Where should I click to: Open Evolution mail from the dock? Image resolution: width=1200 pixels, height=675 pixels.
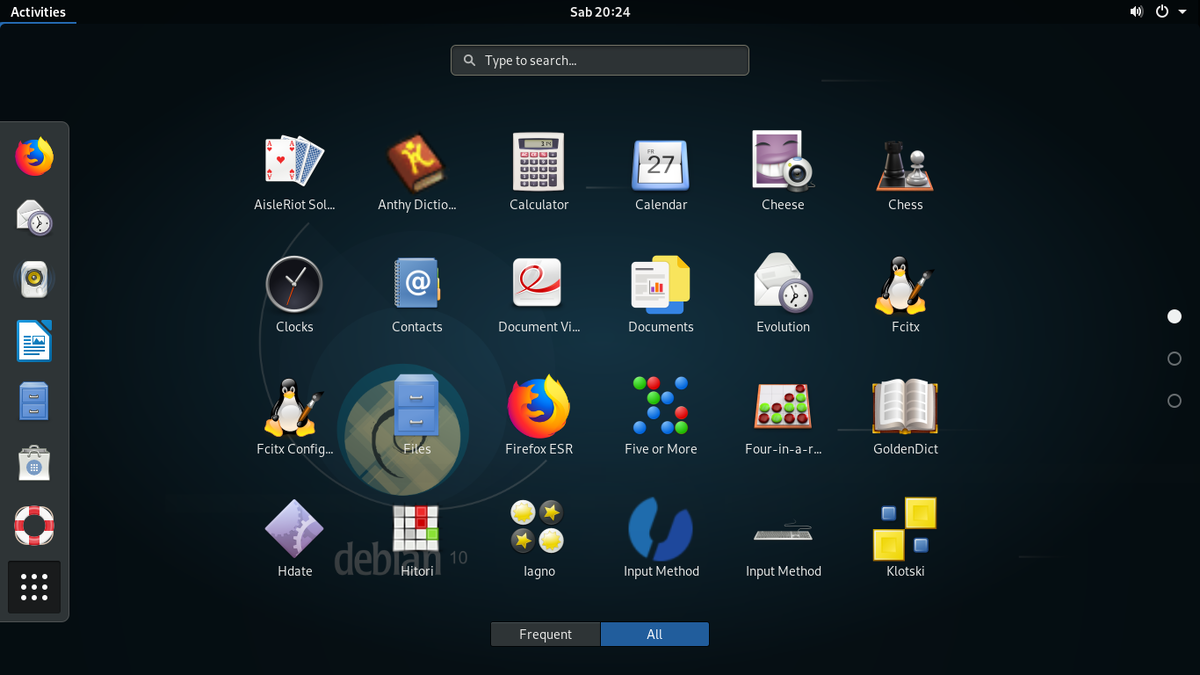pos(34,218)
